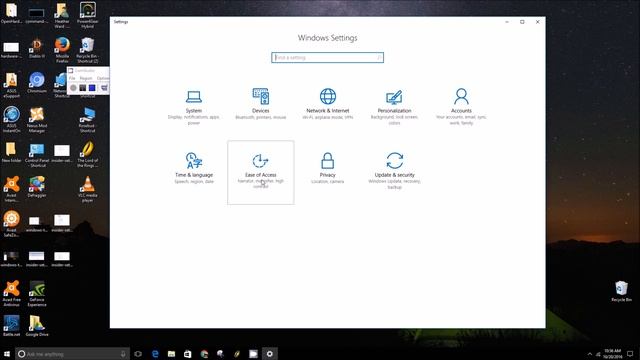Screen dimensions: 640x360
Task: Click the blue square button in small window
Action: (x=92, y=88)
